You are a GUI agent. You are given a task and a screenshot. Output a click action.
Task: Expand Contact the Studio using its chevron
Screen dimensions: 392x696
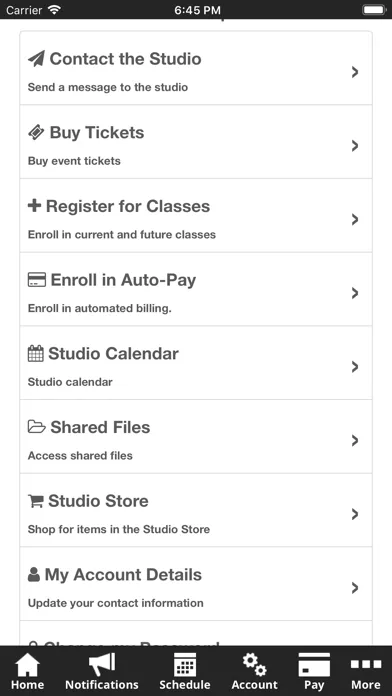point(354,72)
